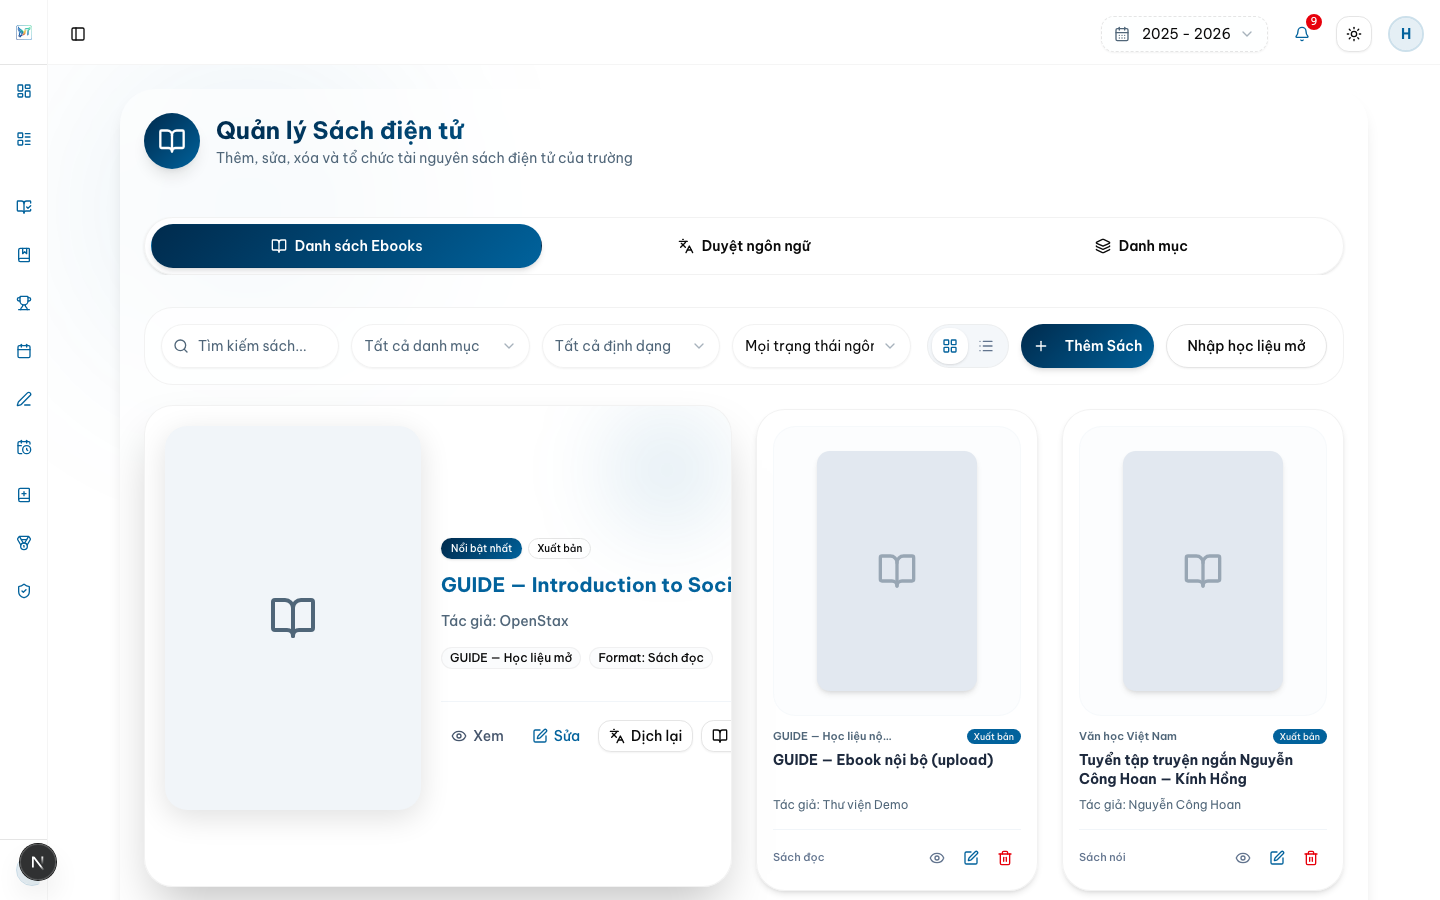1440x900 pixels.
Task: View the Tuyển tập truyện ngắn eye icon
Action: pyautogui.click(x=1243, y=858)
